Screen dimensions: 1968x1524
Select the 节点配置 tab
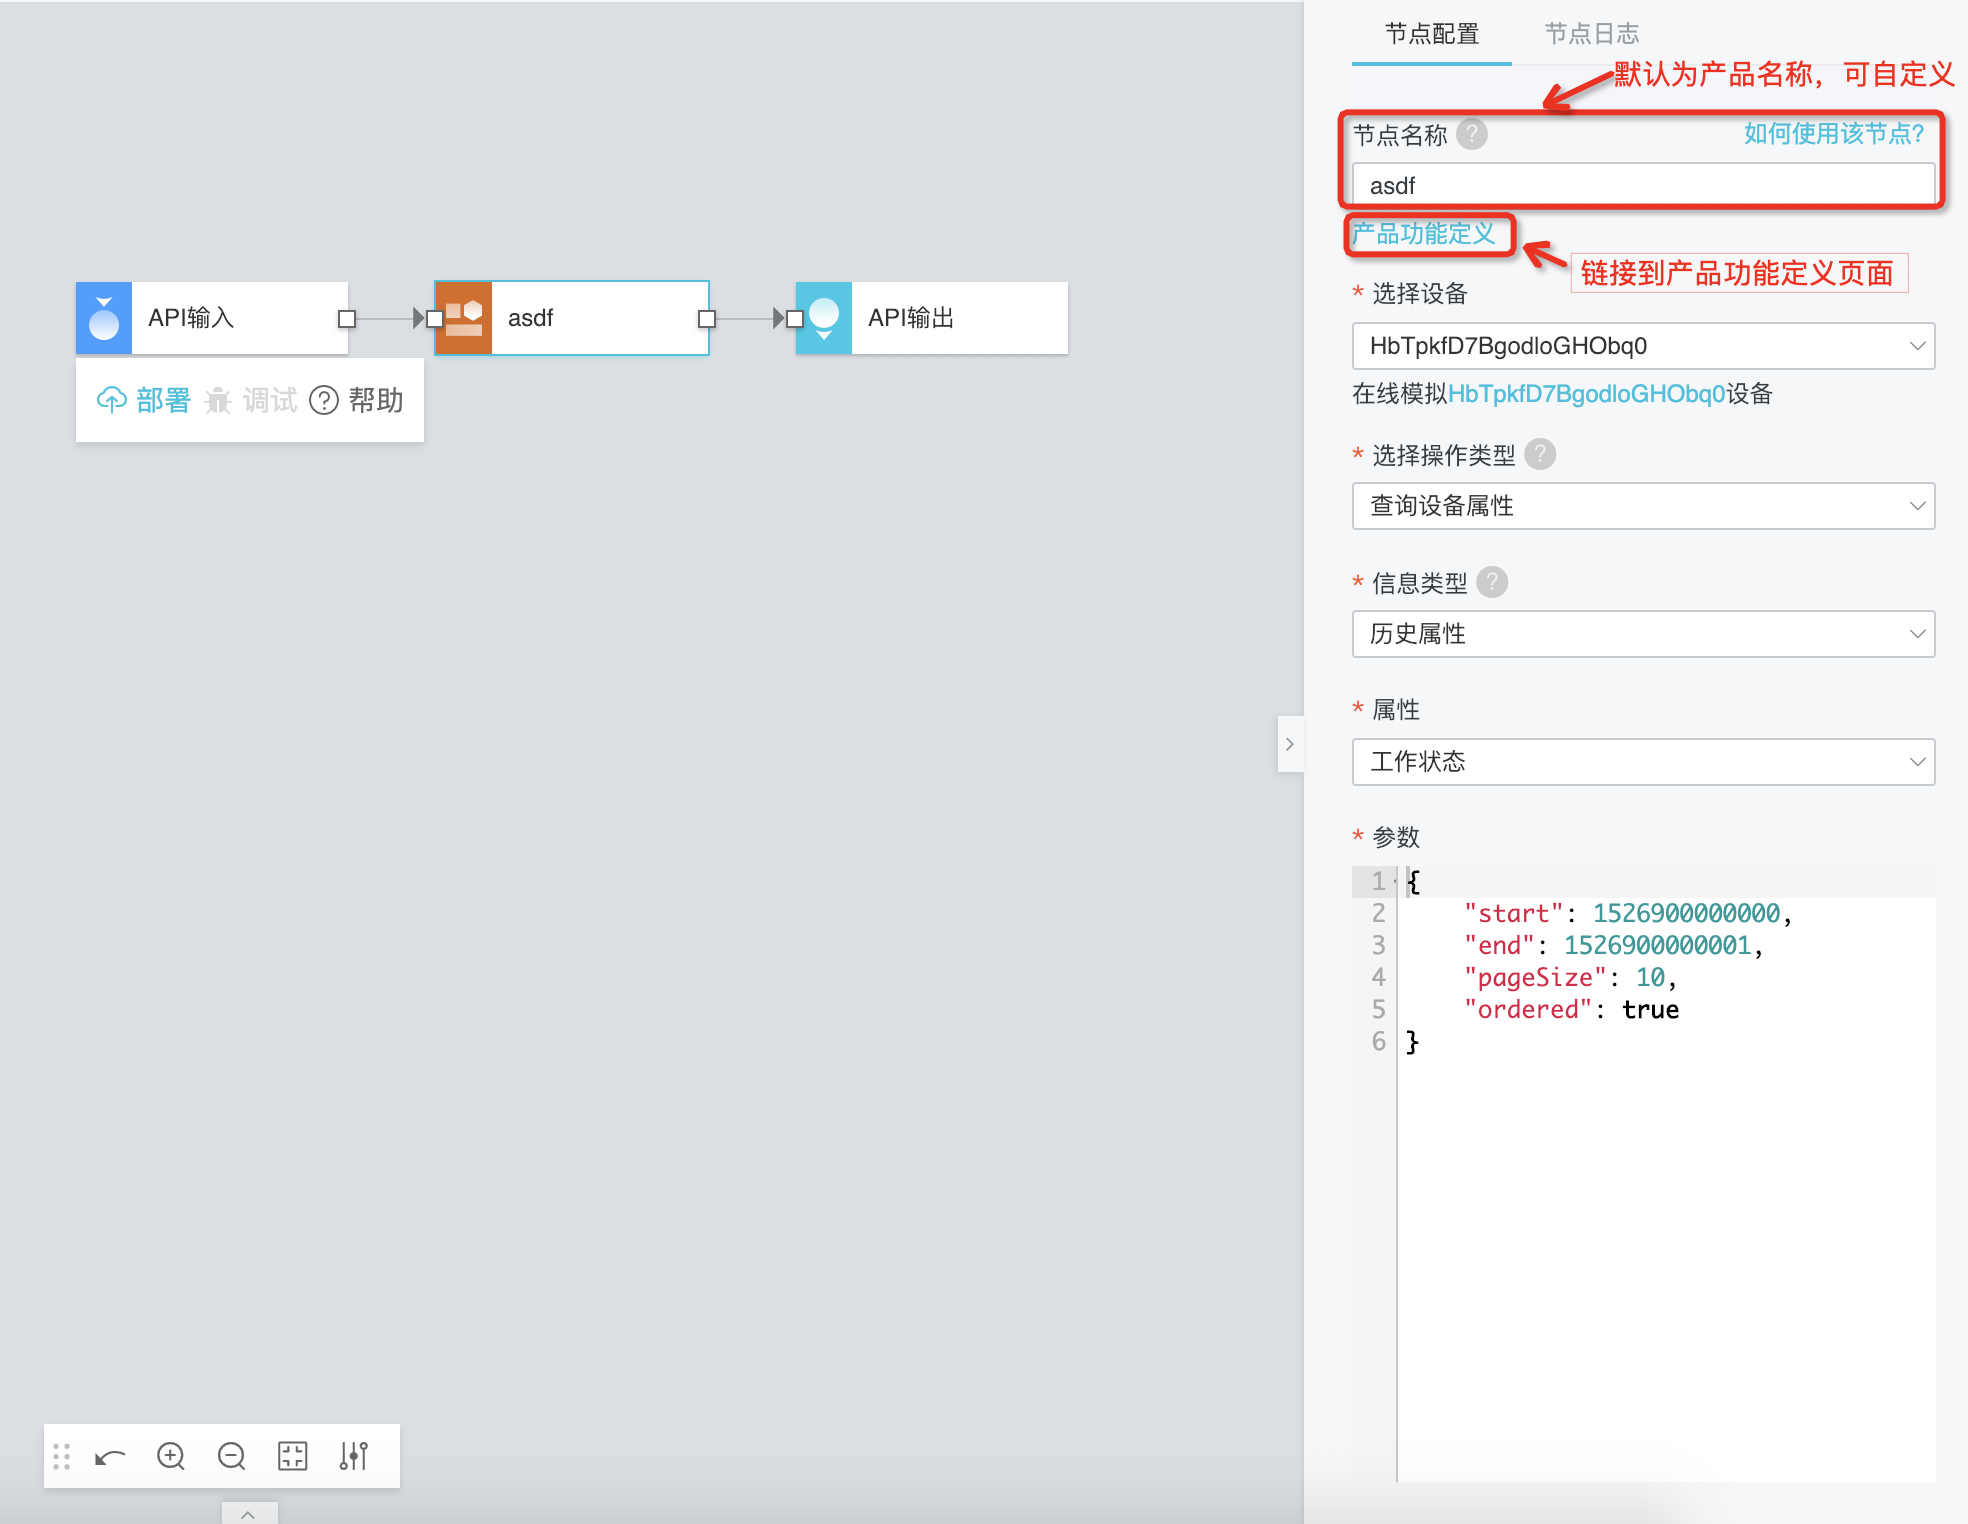pos(1431,34)
